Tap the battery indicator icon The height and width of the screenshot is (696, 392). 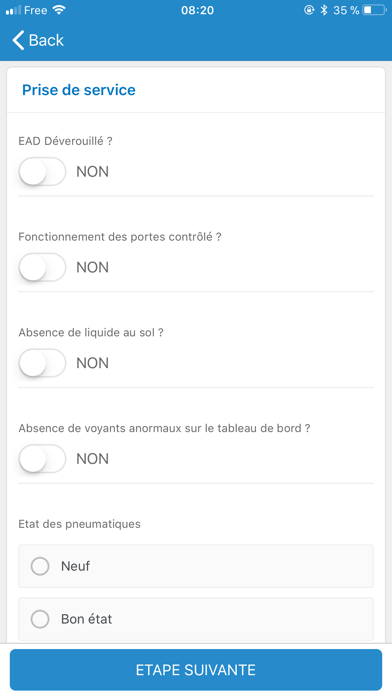pos(374,10)
